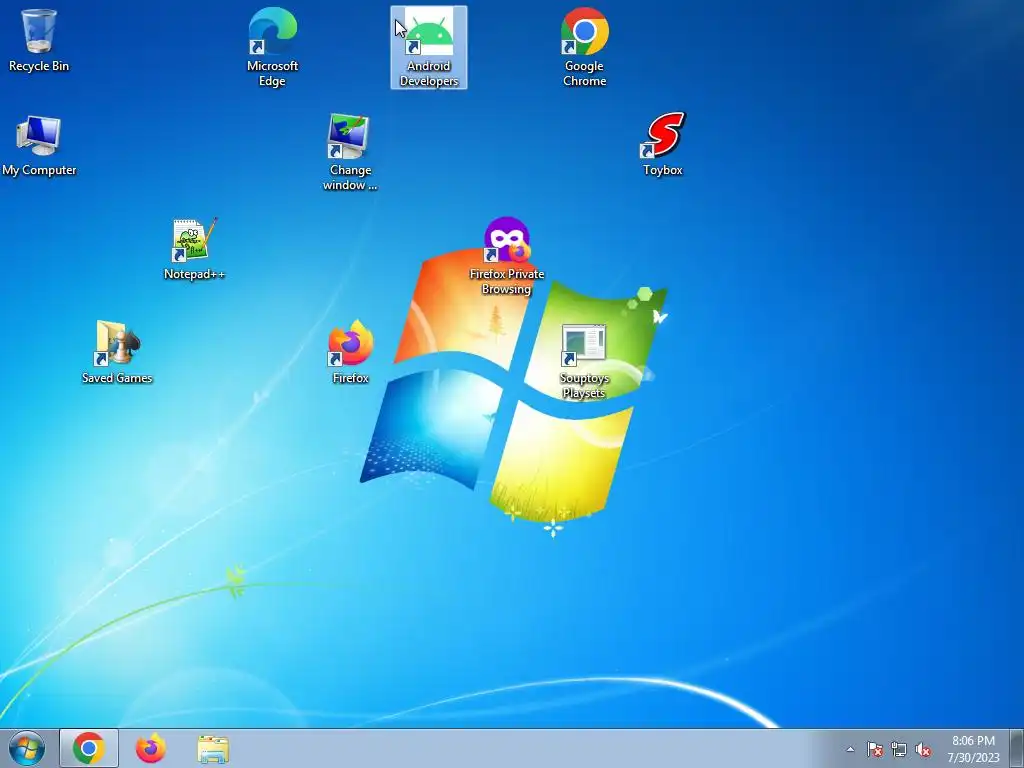Open Action Center flag tray icon
Image resolution: width=1024 pixels, height=768 pixels.
pyautogui.click(x=874, y=749)
